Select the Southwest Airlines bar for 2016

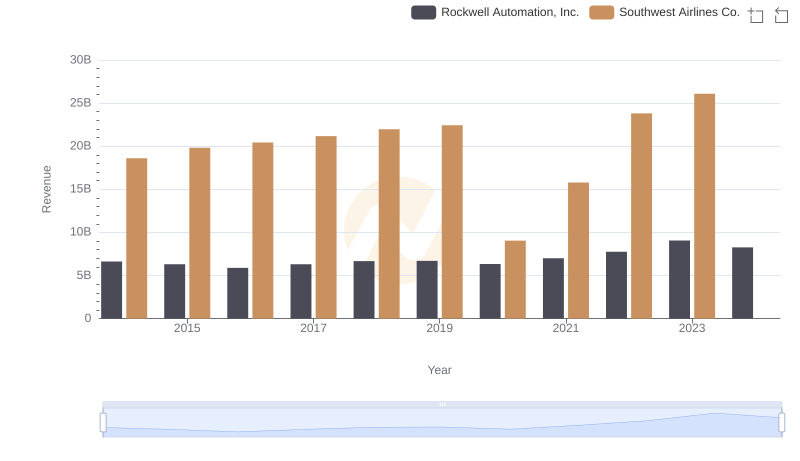(x=263, y=230)
